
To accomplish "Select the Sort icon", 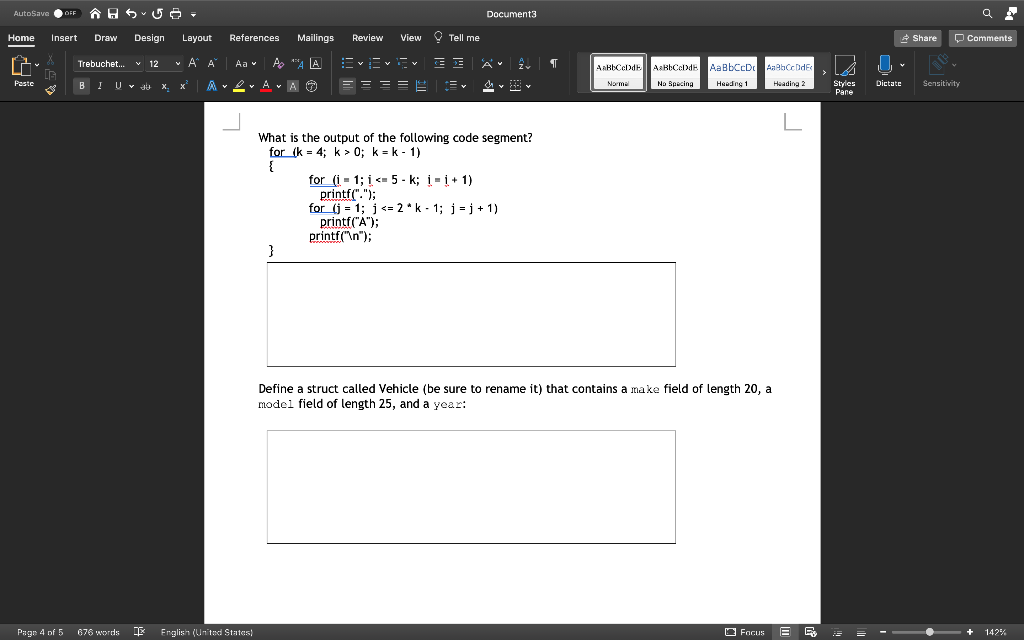I will [x=524, y=63].
